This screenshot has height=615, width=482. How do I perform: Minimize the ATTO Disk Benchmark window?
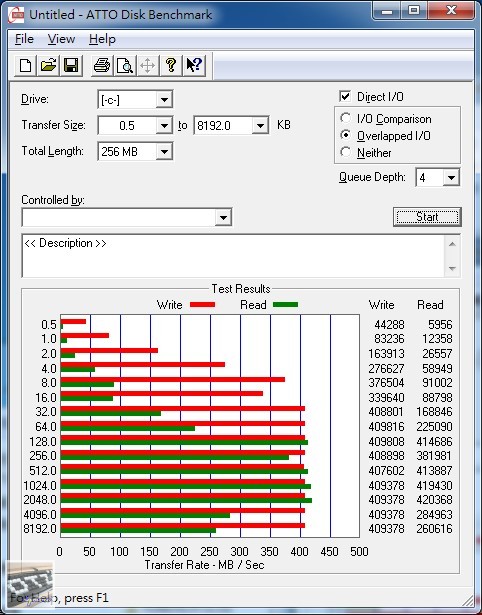coord(387,10)
